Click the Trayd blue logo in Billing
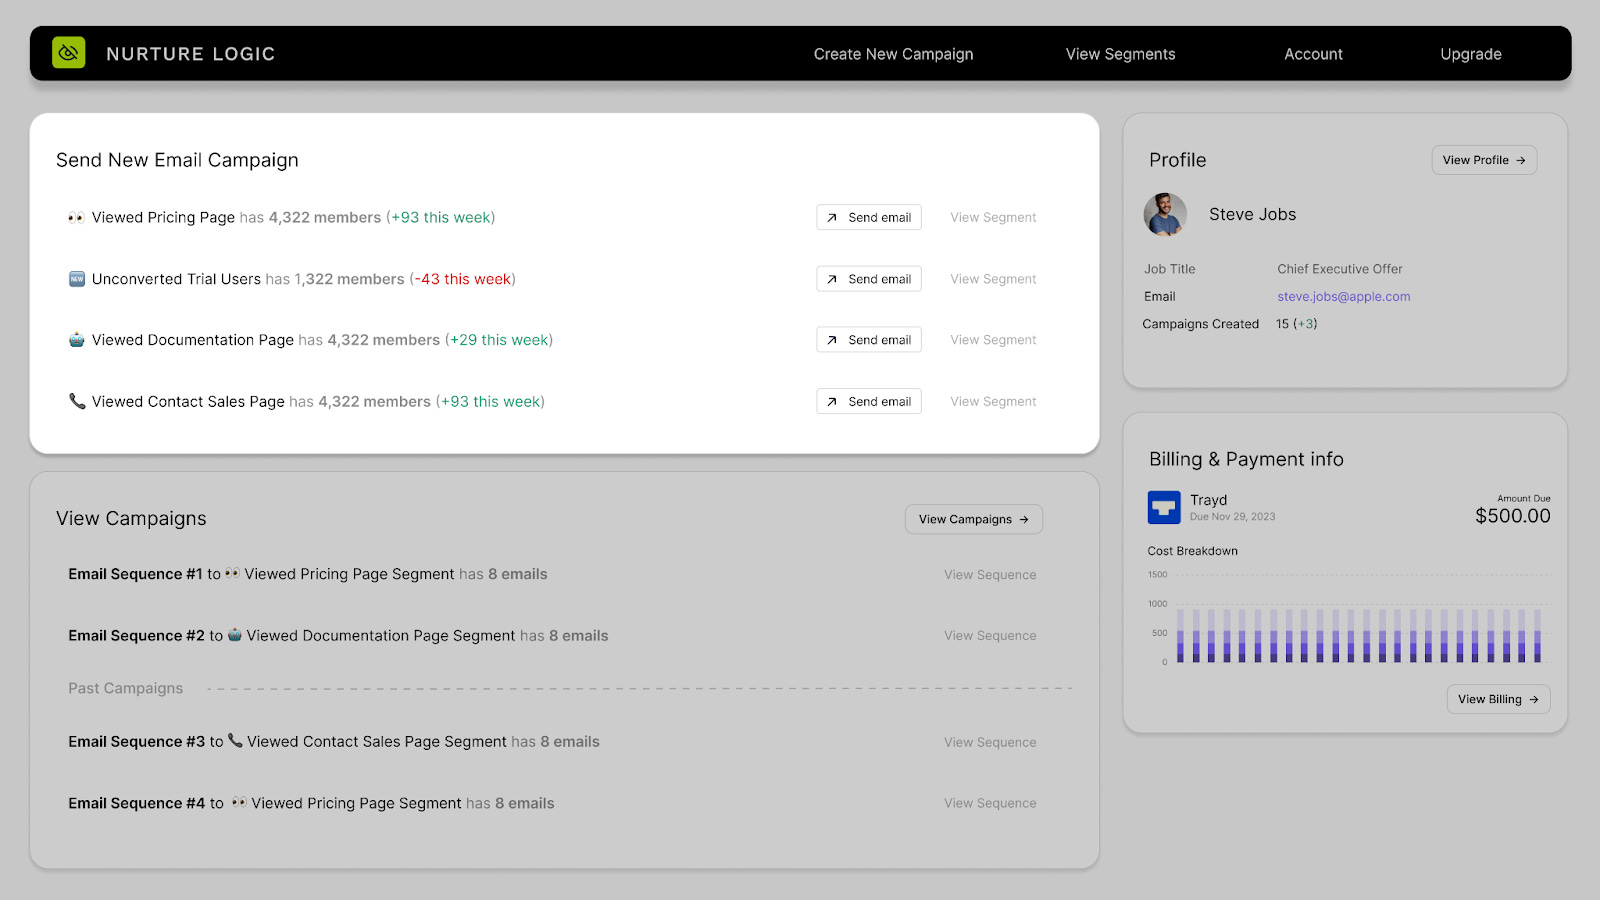 [x=1164, y=508]
